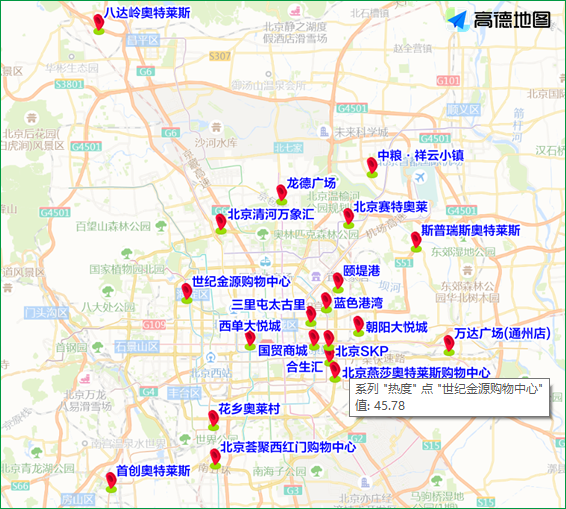The height and width of the screenshot is (509, 566).
Task: Select the 颐堤港 map pin
Action: point(338,283)
